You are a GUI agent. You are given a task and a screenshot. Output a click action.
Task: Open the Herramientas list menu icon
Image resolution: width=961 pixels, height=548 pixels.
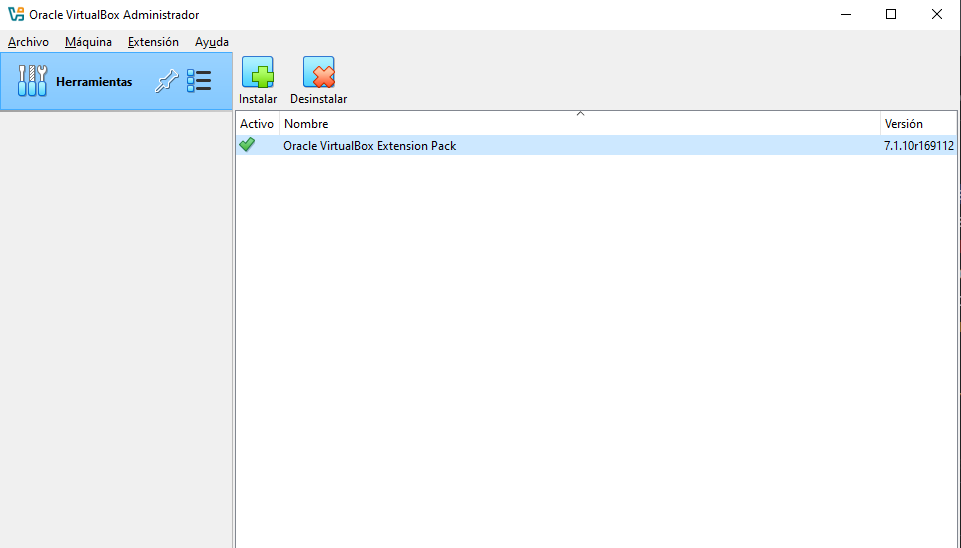click(199, 81)
